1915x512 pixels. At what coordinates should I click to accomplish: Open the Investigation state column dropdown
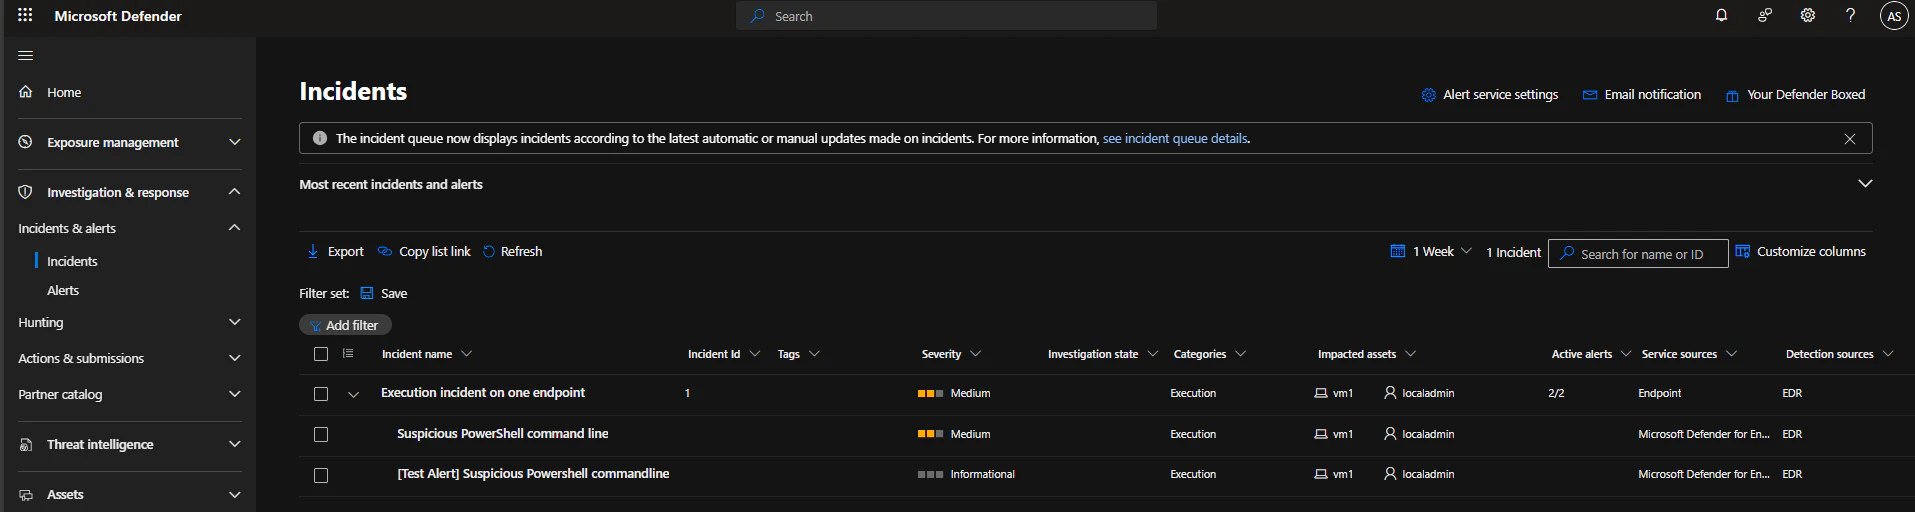coord(1152,354)
